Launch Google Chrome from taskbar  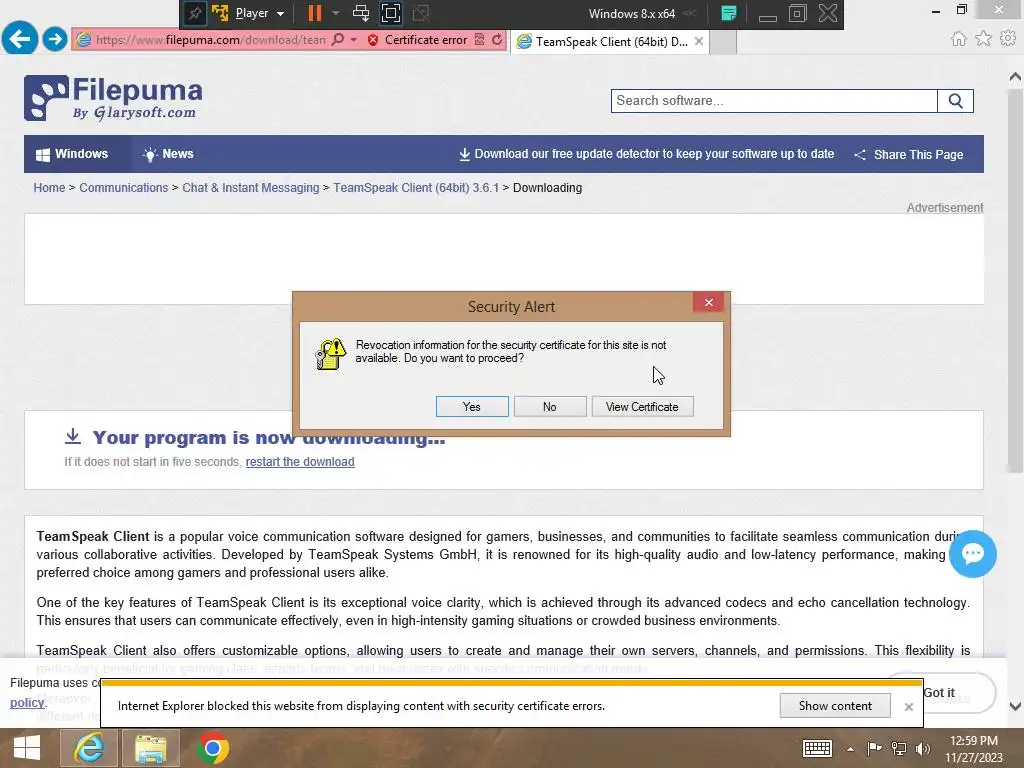[x=212, y=748]
